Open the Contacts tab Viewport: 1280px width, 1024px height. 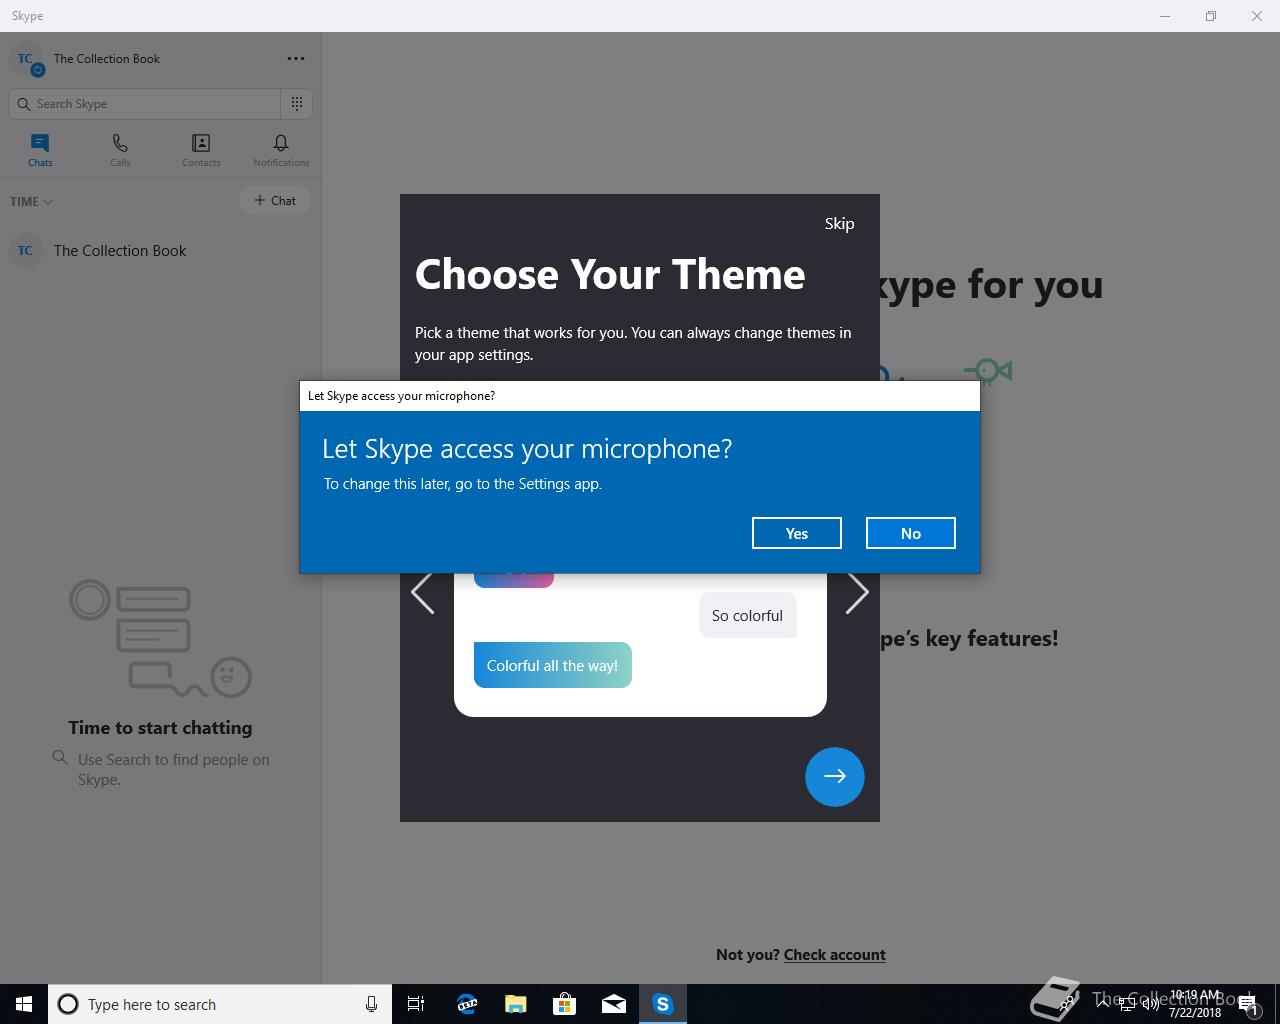(201, 150)
